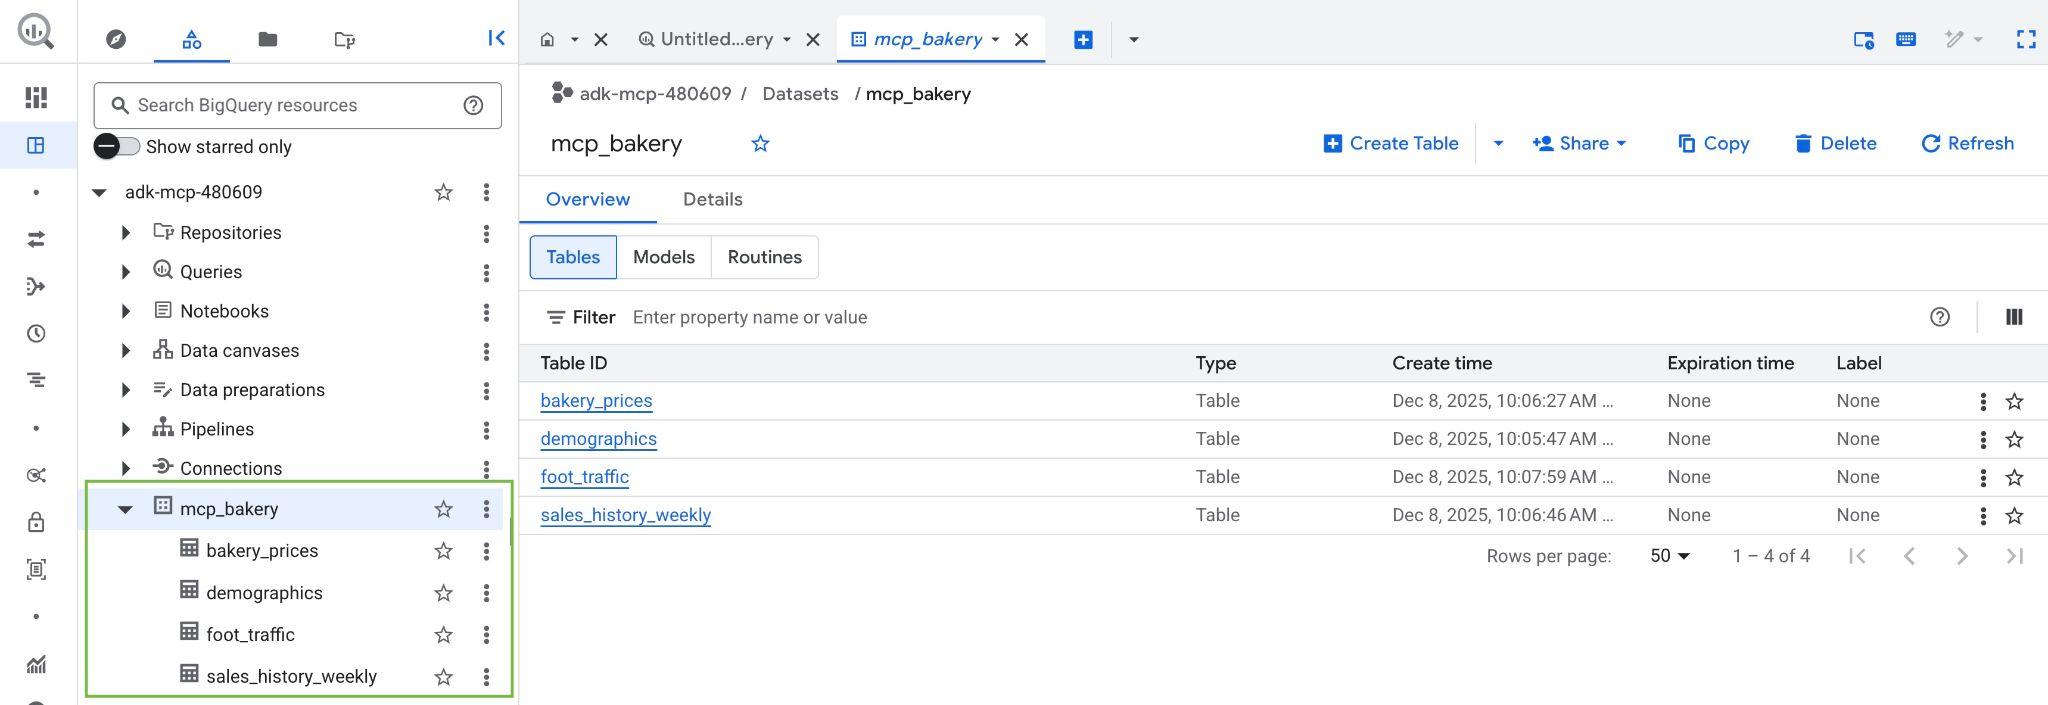Open the sales_history_weekly table link
This screenshot has width=2048, height=705.
625,515
